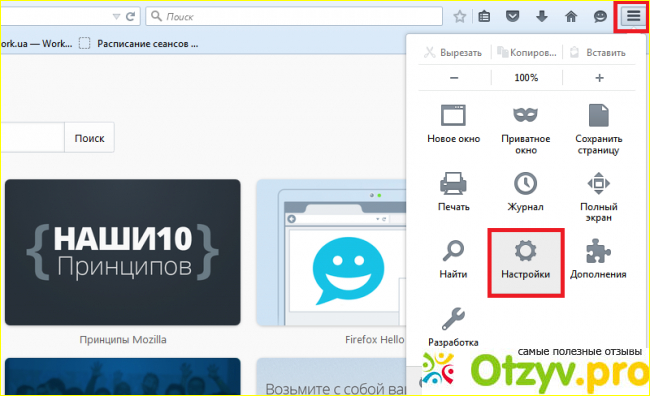Click the Pocket toolbar icon

click(512, 17)
